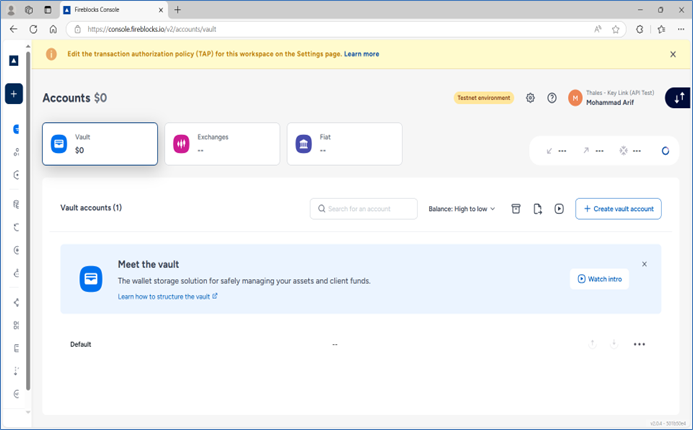The image size is (693, 430).
Task: Open a new browser tab
Action: click(177, 10)
